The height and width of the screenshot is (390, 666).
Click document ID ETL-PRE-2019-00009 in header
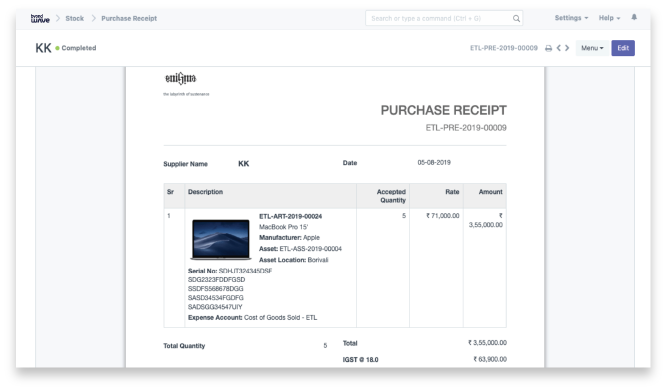point(504,48)
